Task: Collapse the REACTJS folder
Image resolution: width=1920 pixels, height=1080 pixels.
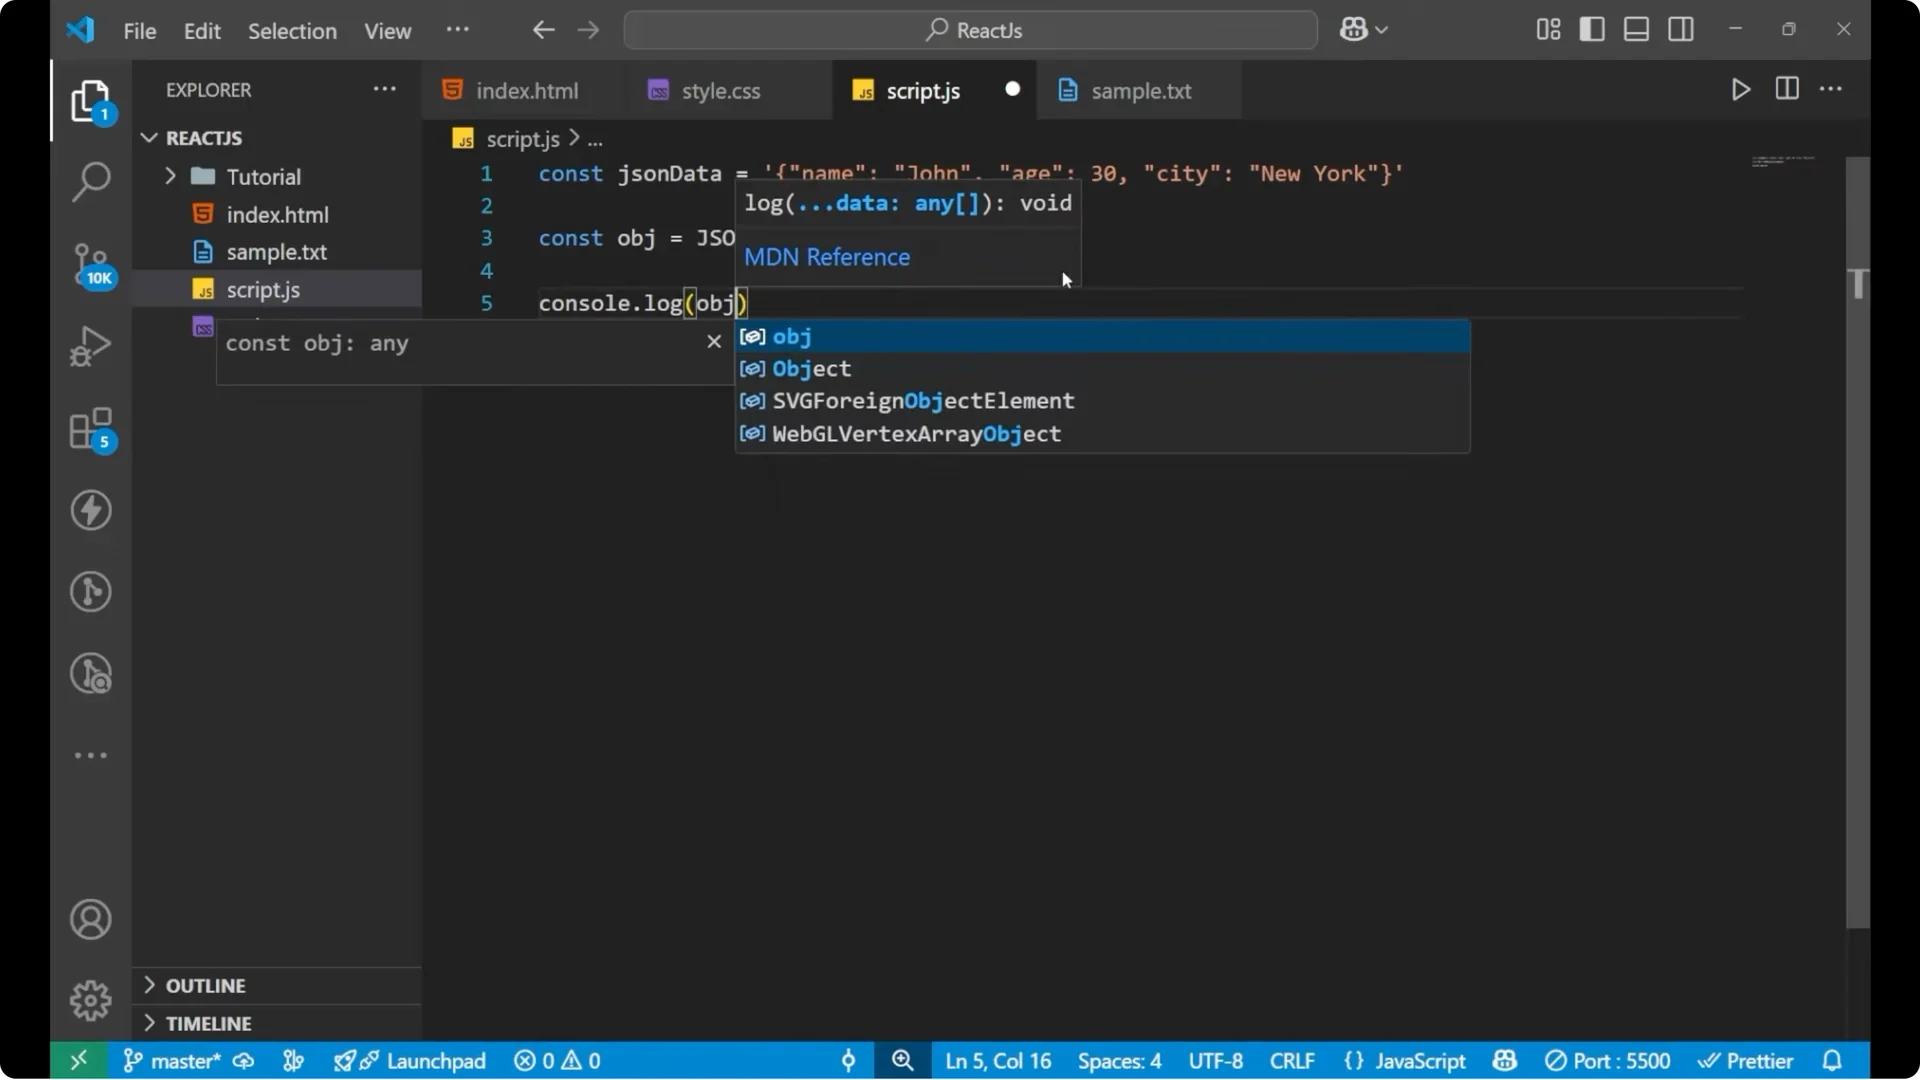Action: [149, 138]
